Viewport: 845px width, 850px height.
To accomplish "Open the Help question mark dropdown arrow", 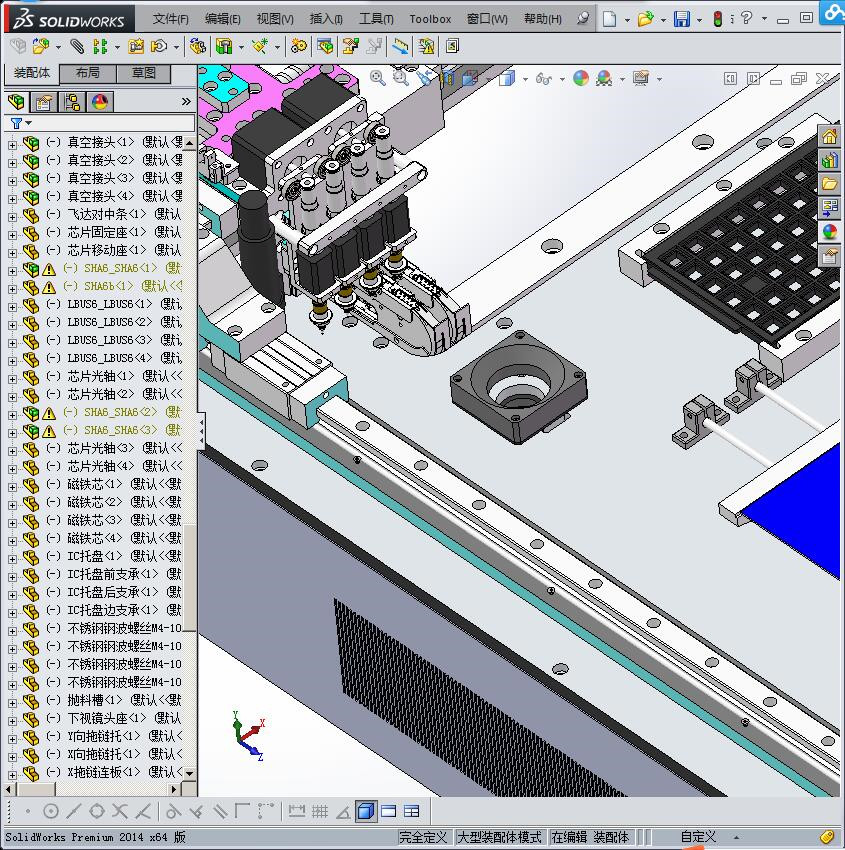I will [x=764, y=18].
